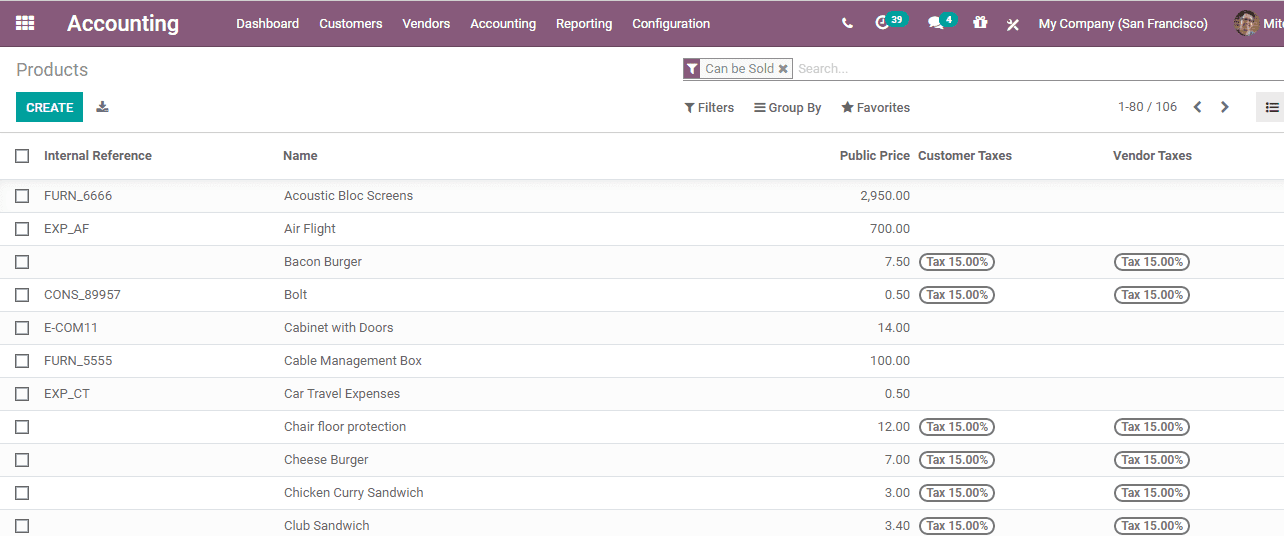Open the Group By dropdown
The width and height of the screenshot is (1284, 536).
pos(788,108)
